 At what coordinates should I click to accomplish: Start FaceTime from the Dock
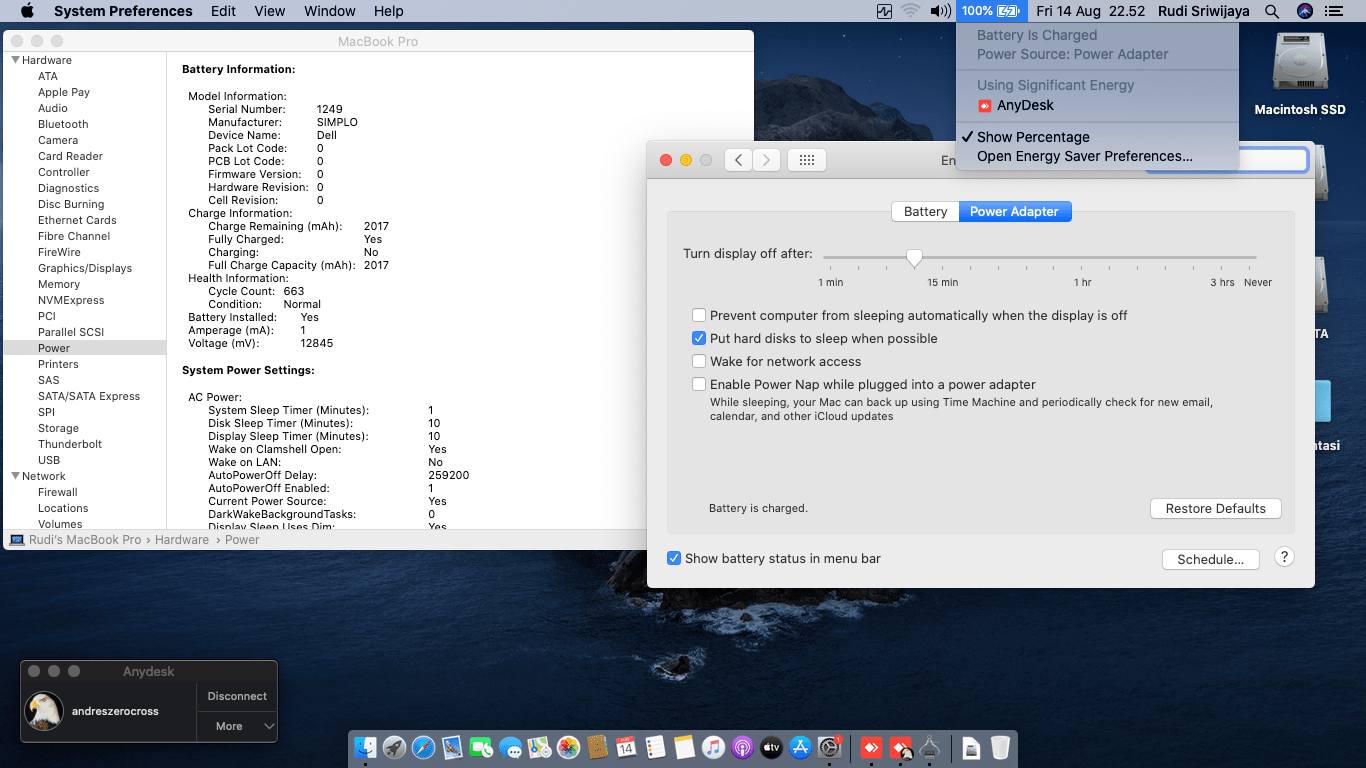481,747
